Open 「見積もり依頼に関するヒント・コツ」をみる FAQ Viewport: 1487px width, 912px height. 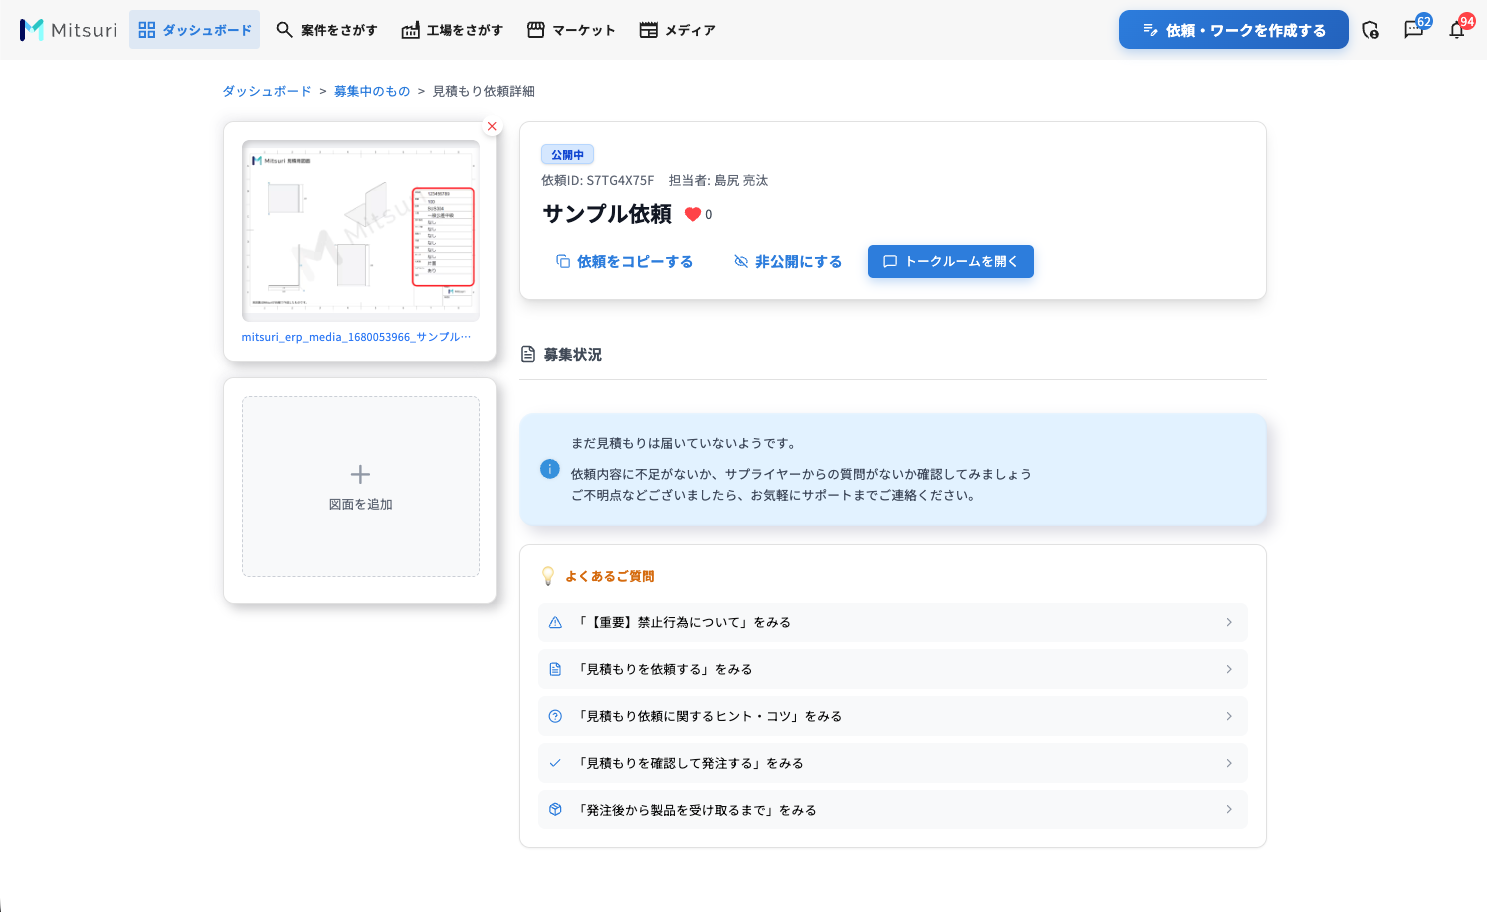(893, 716)
